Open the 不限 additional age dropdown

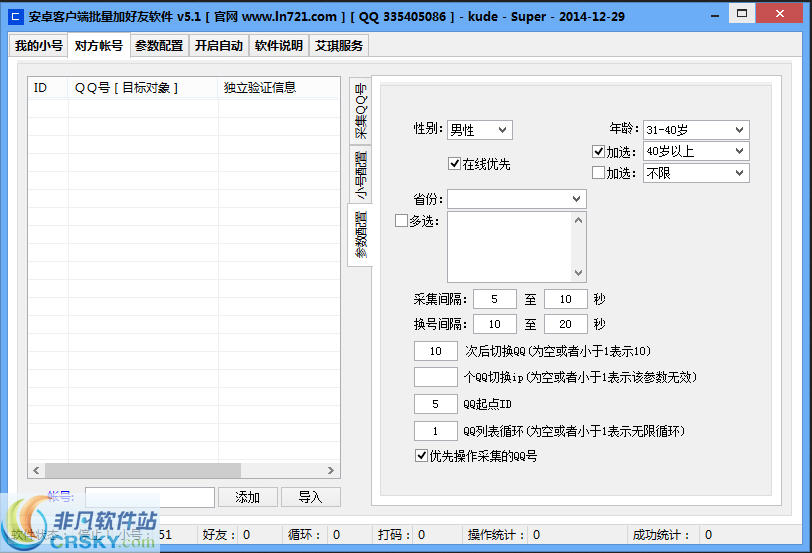pos(695,173)
